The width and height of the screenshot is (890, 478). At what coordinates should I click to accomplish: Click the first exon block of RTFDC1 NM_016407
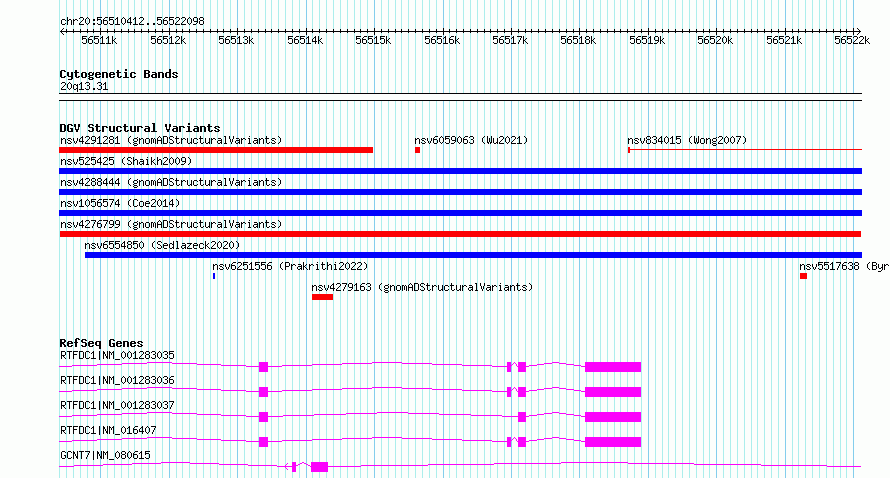[263, 442]
